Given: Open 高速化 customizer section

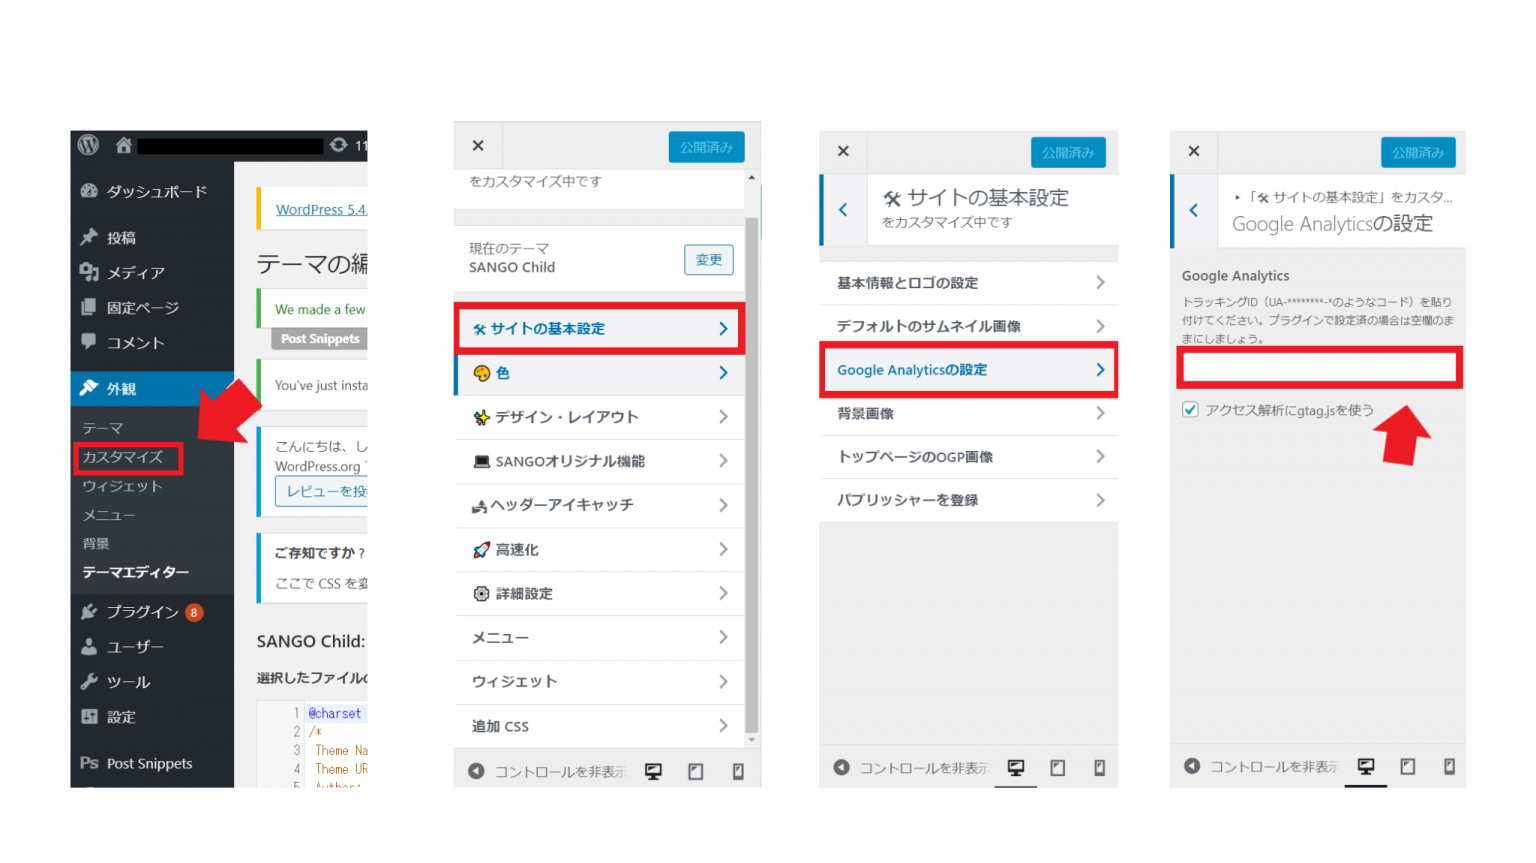Looking at the screenshot, I should tap(600, 549).
